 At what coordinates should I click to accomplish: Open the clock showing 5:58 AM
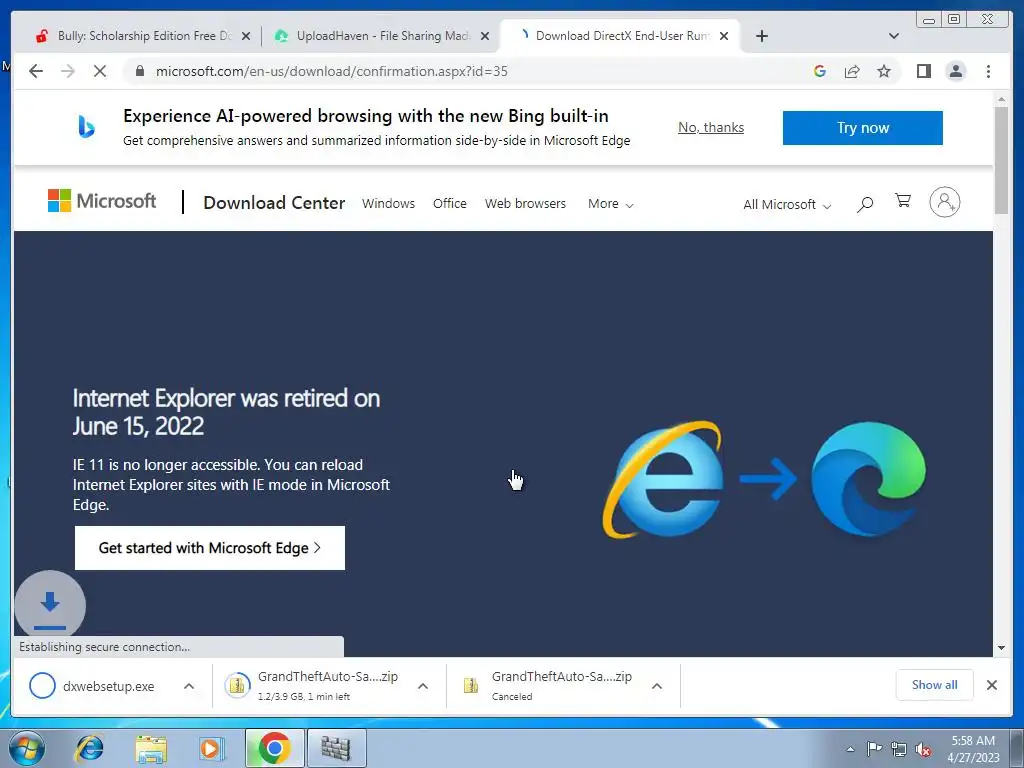tap(973, 749)
